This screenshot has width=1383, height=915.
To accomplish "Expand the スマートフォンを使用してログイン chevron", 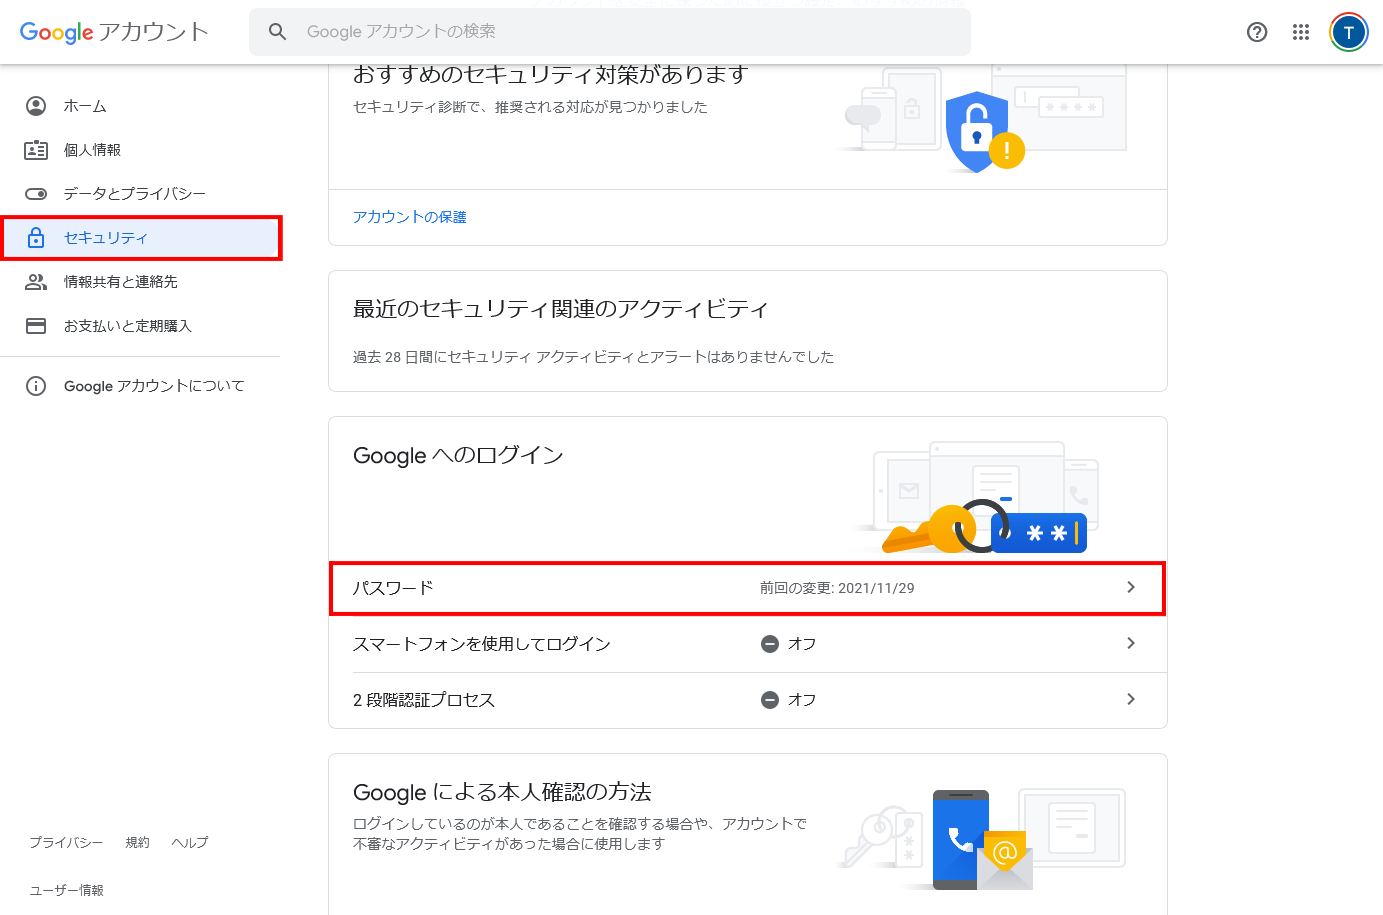I will [1131, 644].
